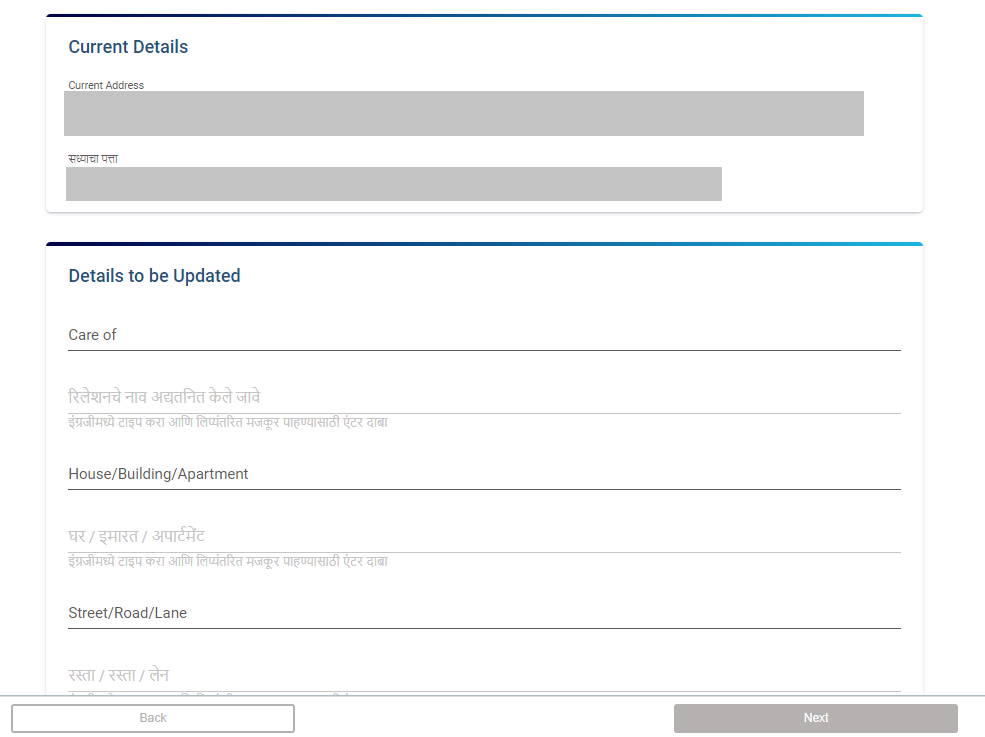The height and width of the screenshot is (737, 985).
Task: Focus the Marathi relation name field
Action: [x=484, y=397]
